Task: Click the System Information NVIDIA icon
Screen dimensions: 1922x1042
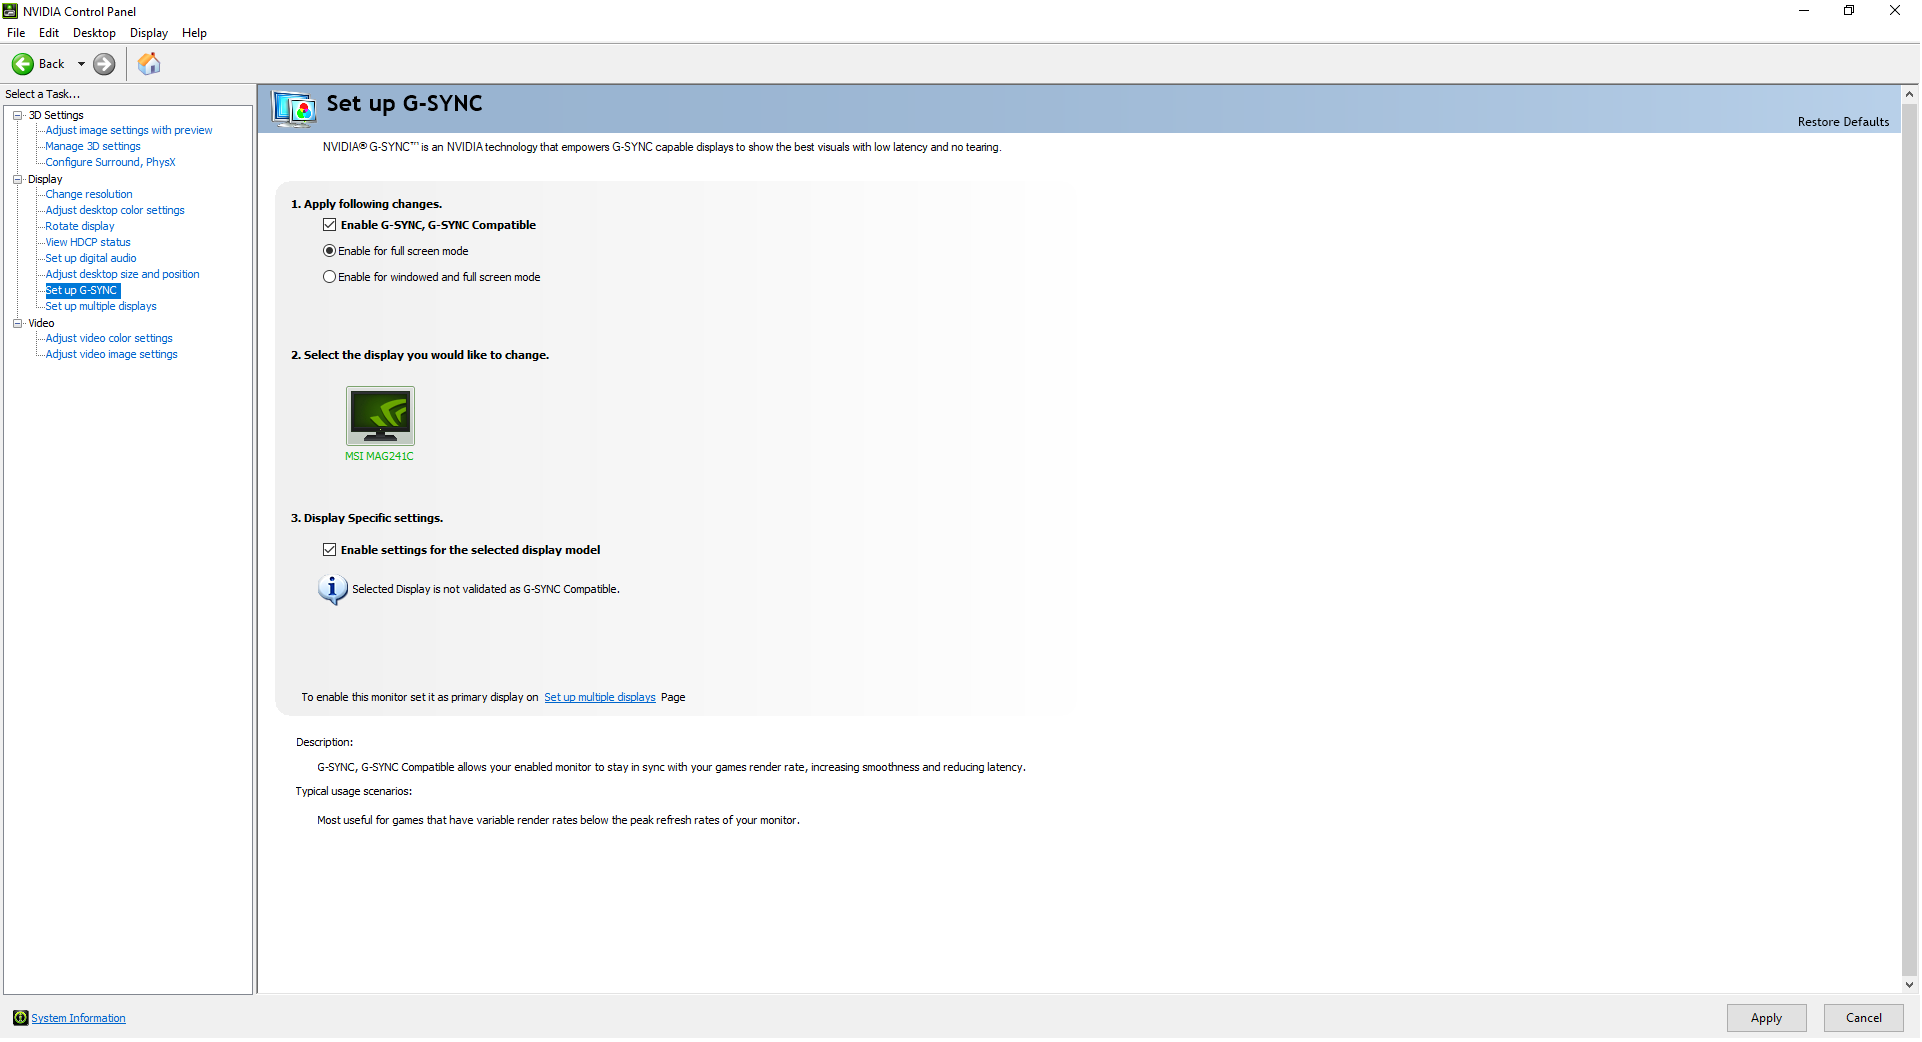Action: click(x=20, y=1018)
